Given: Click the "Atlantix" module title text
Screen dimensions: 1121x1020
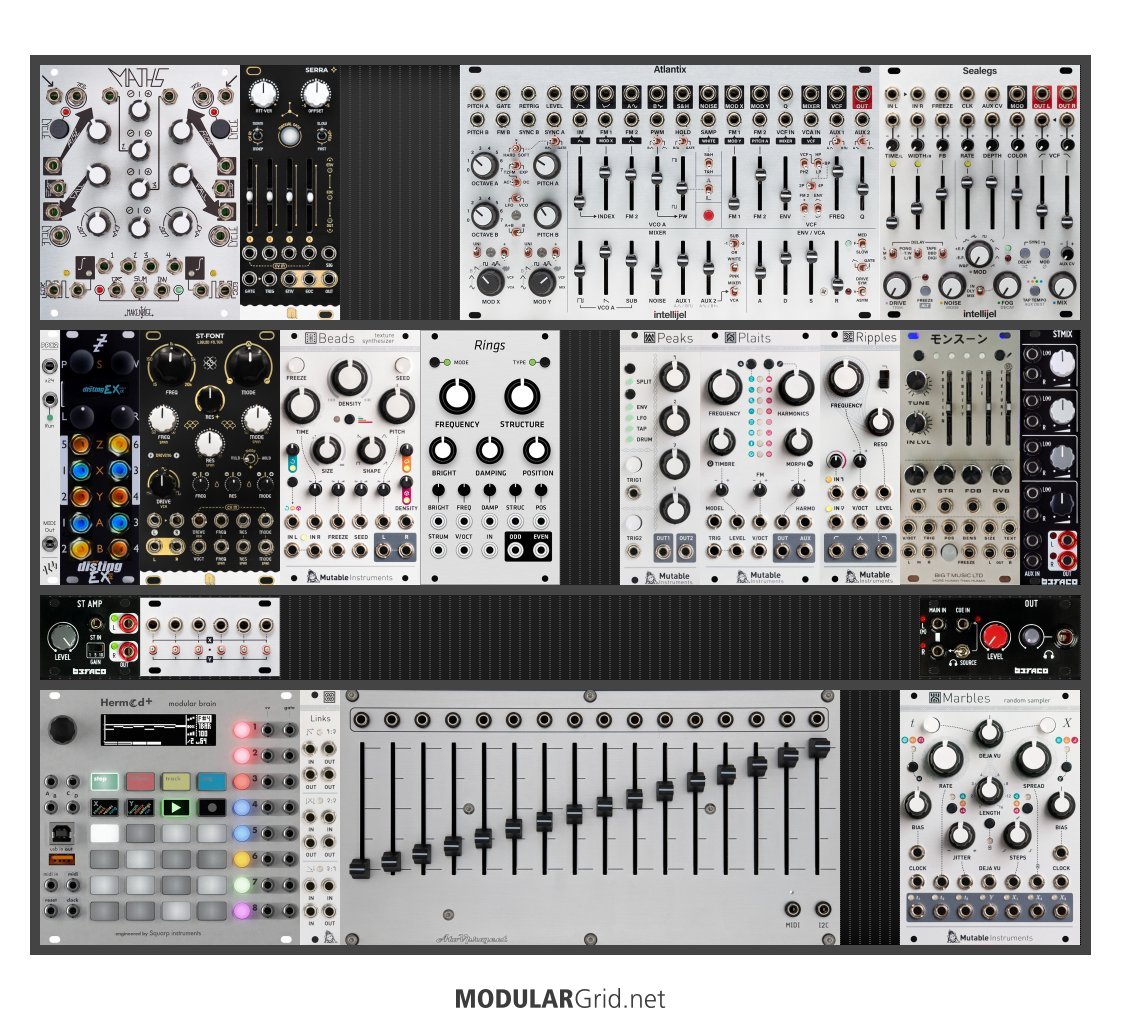Looking at the screenshot, I should (x=670, y=69).
